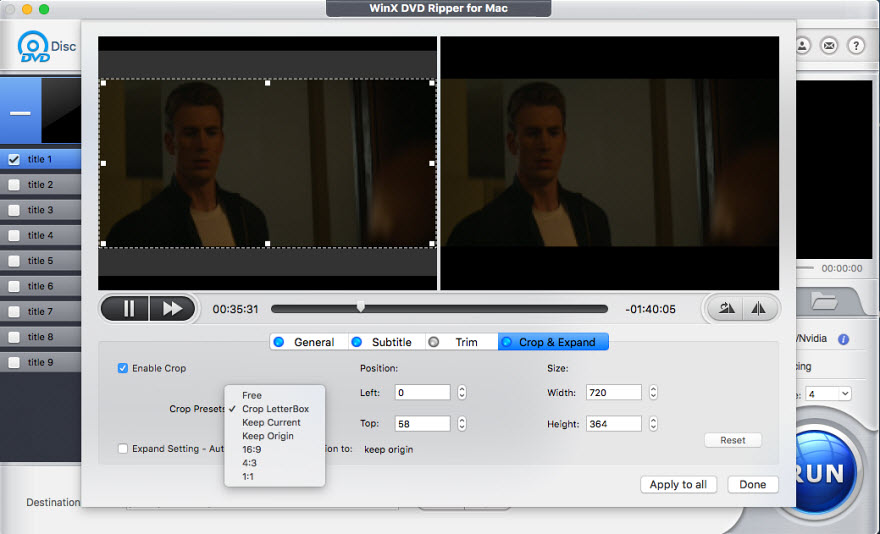
Task: Click the mail envelope icon
Action: 829,46
